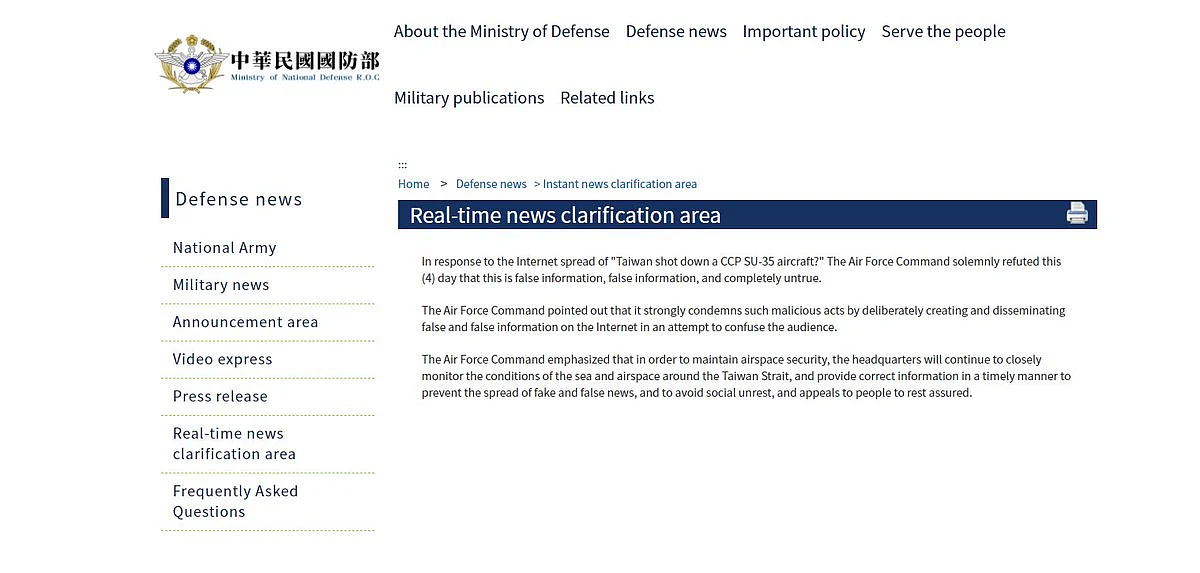Open the Defense news top menu
This screenshot has height=573, width=1200.
pos(676,31)
